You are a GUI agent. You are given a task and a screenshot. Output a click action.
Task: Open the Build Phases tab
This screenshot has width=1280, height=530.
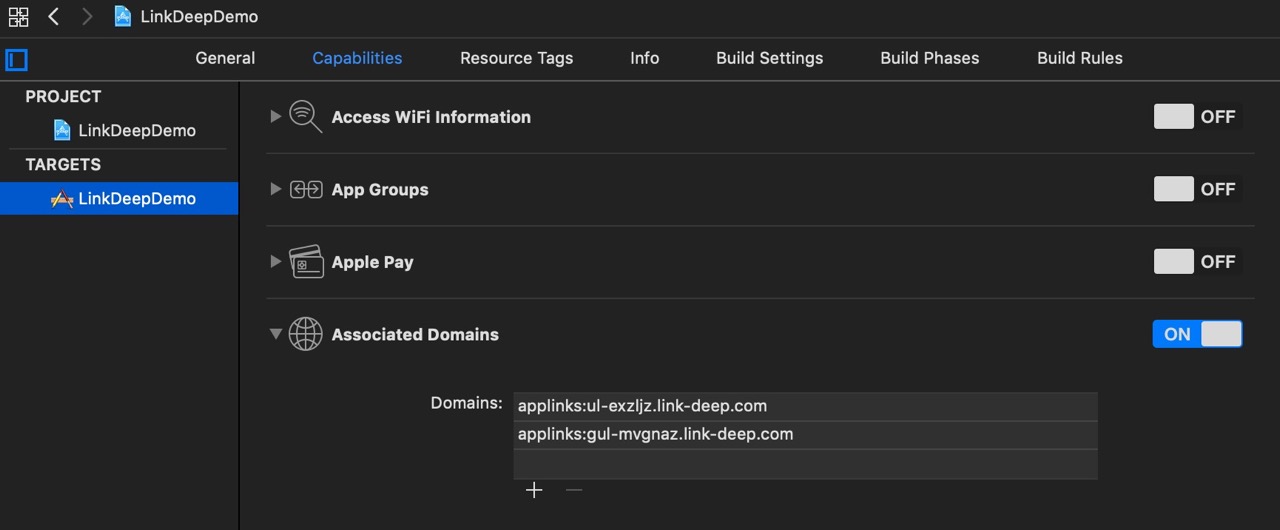pyautogui.click(x=929, y=58)
